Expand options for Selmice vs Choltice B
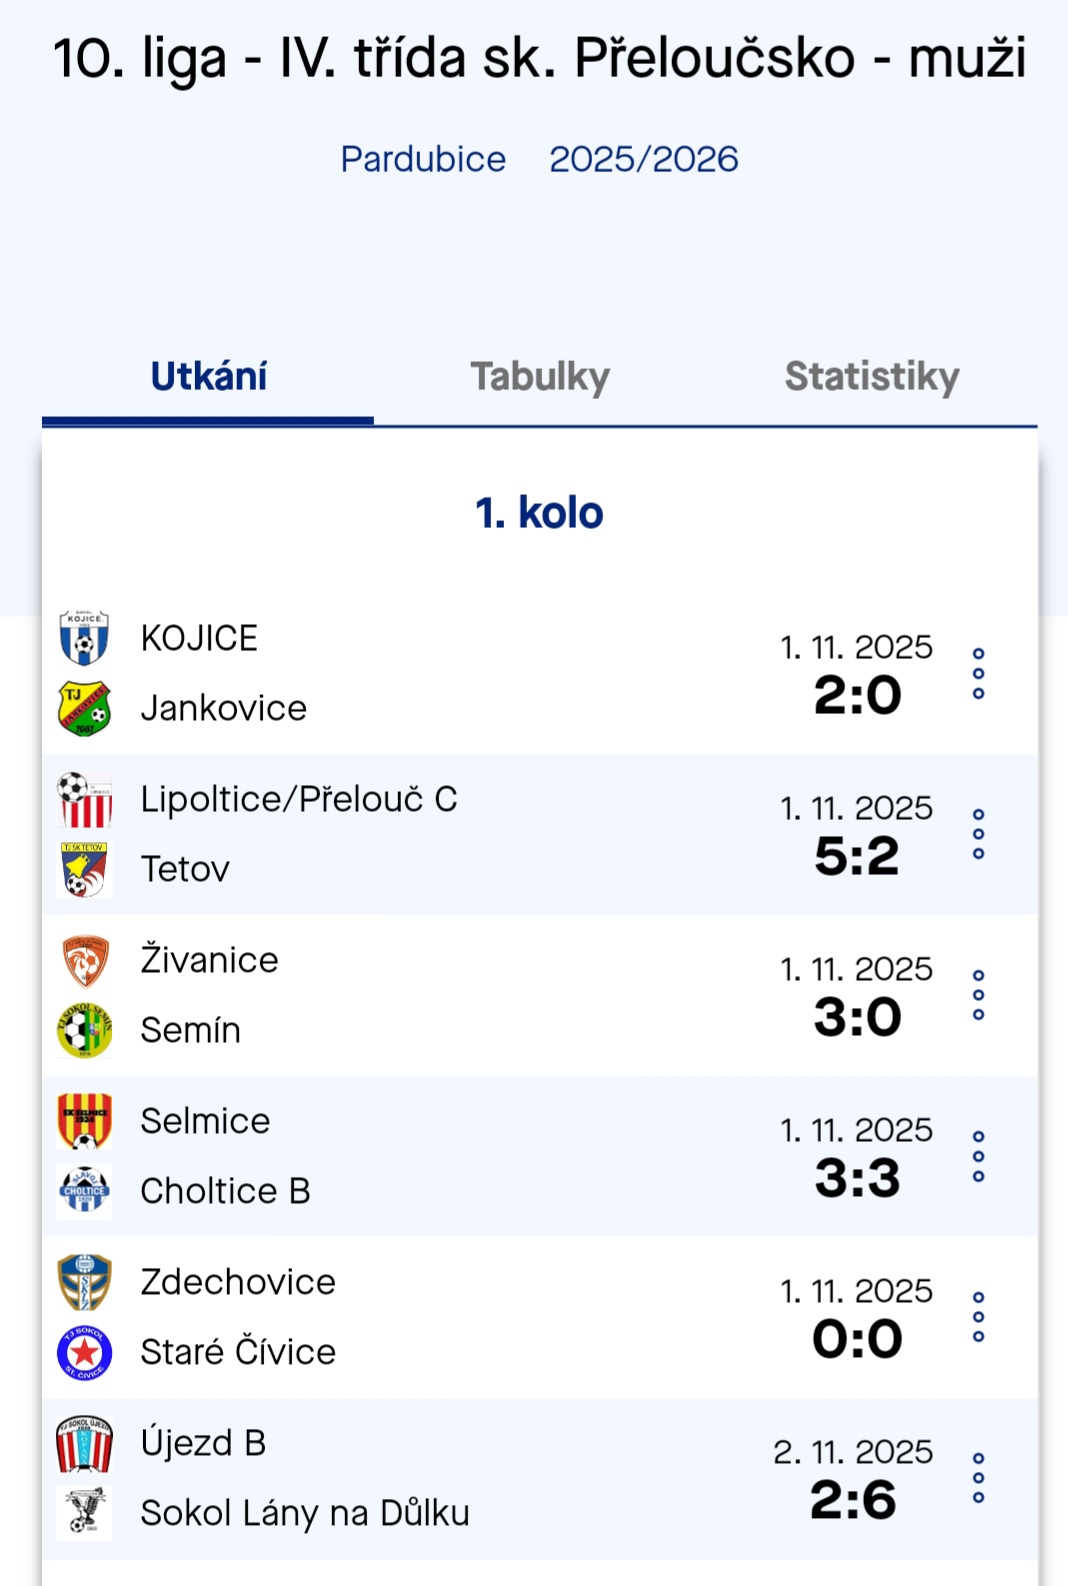 [978, 1156]
